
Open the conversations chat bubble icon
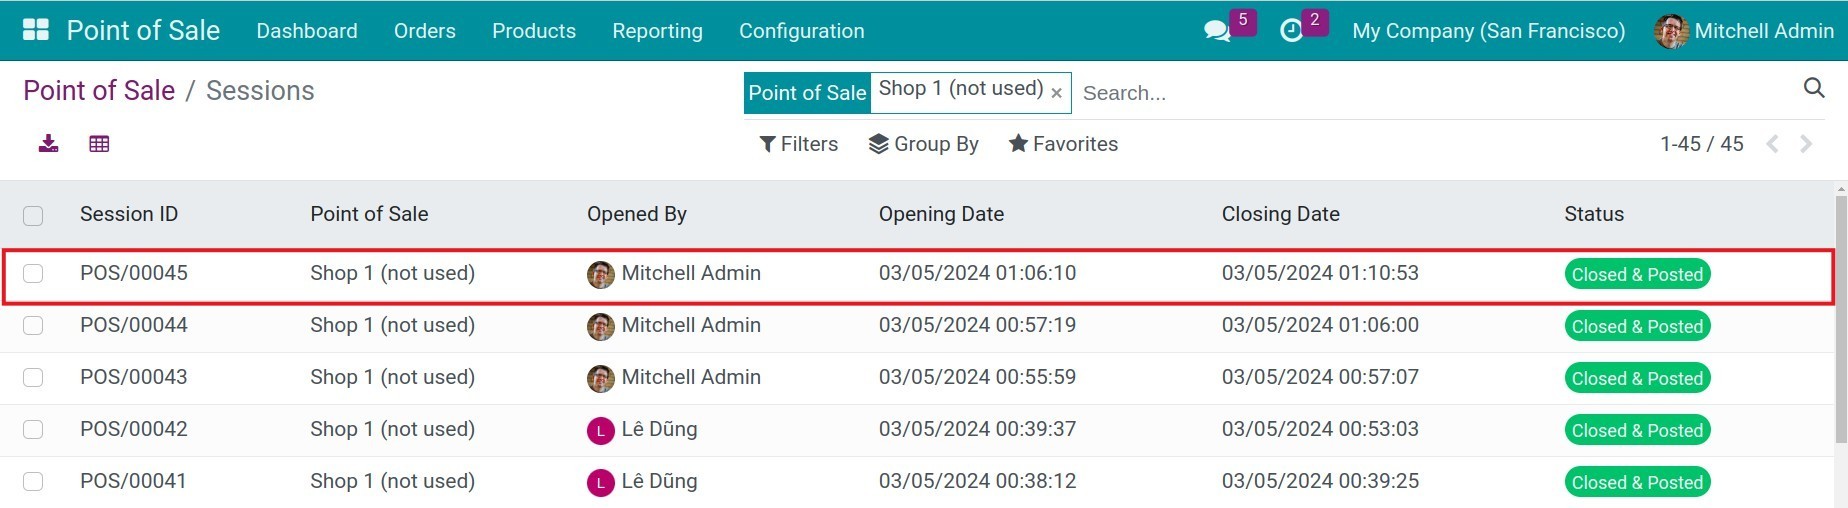(1217, 31)
